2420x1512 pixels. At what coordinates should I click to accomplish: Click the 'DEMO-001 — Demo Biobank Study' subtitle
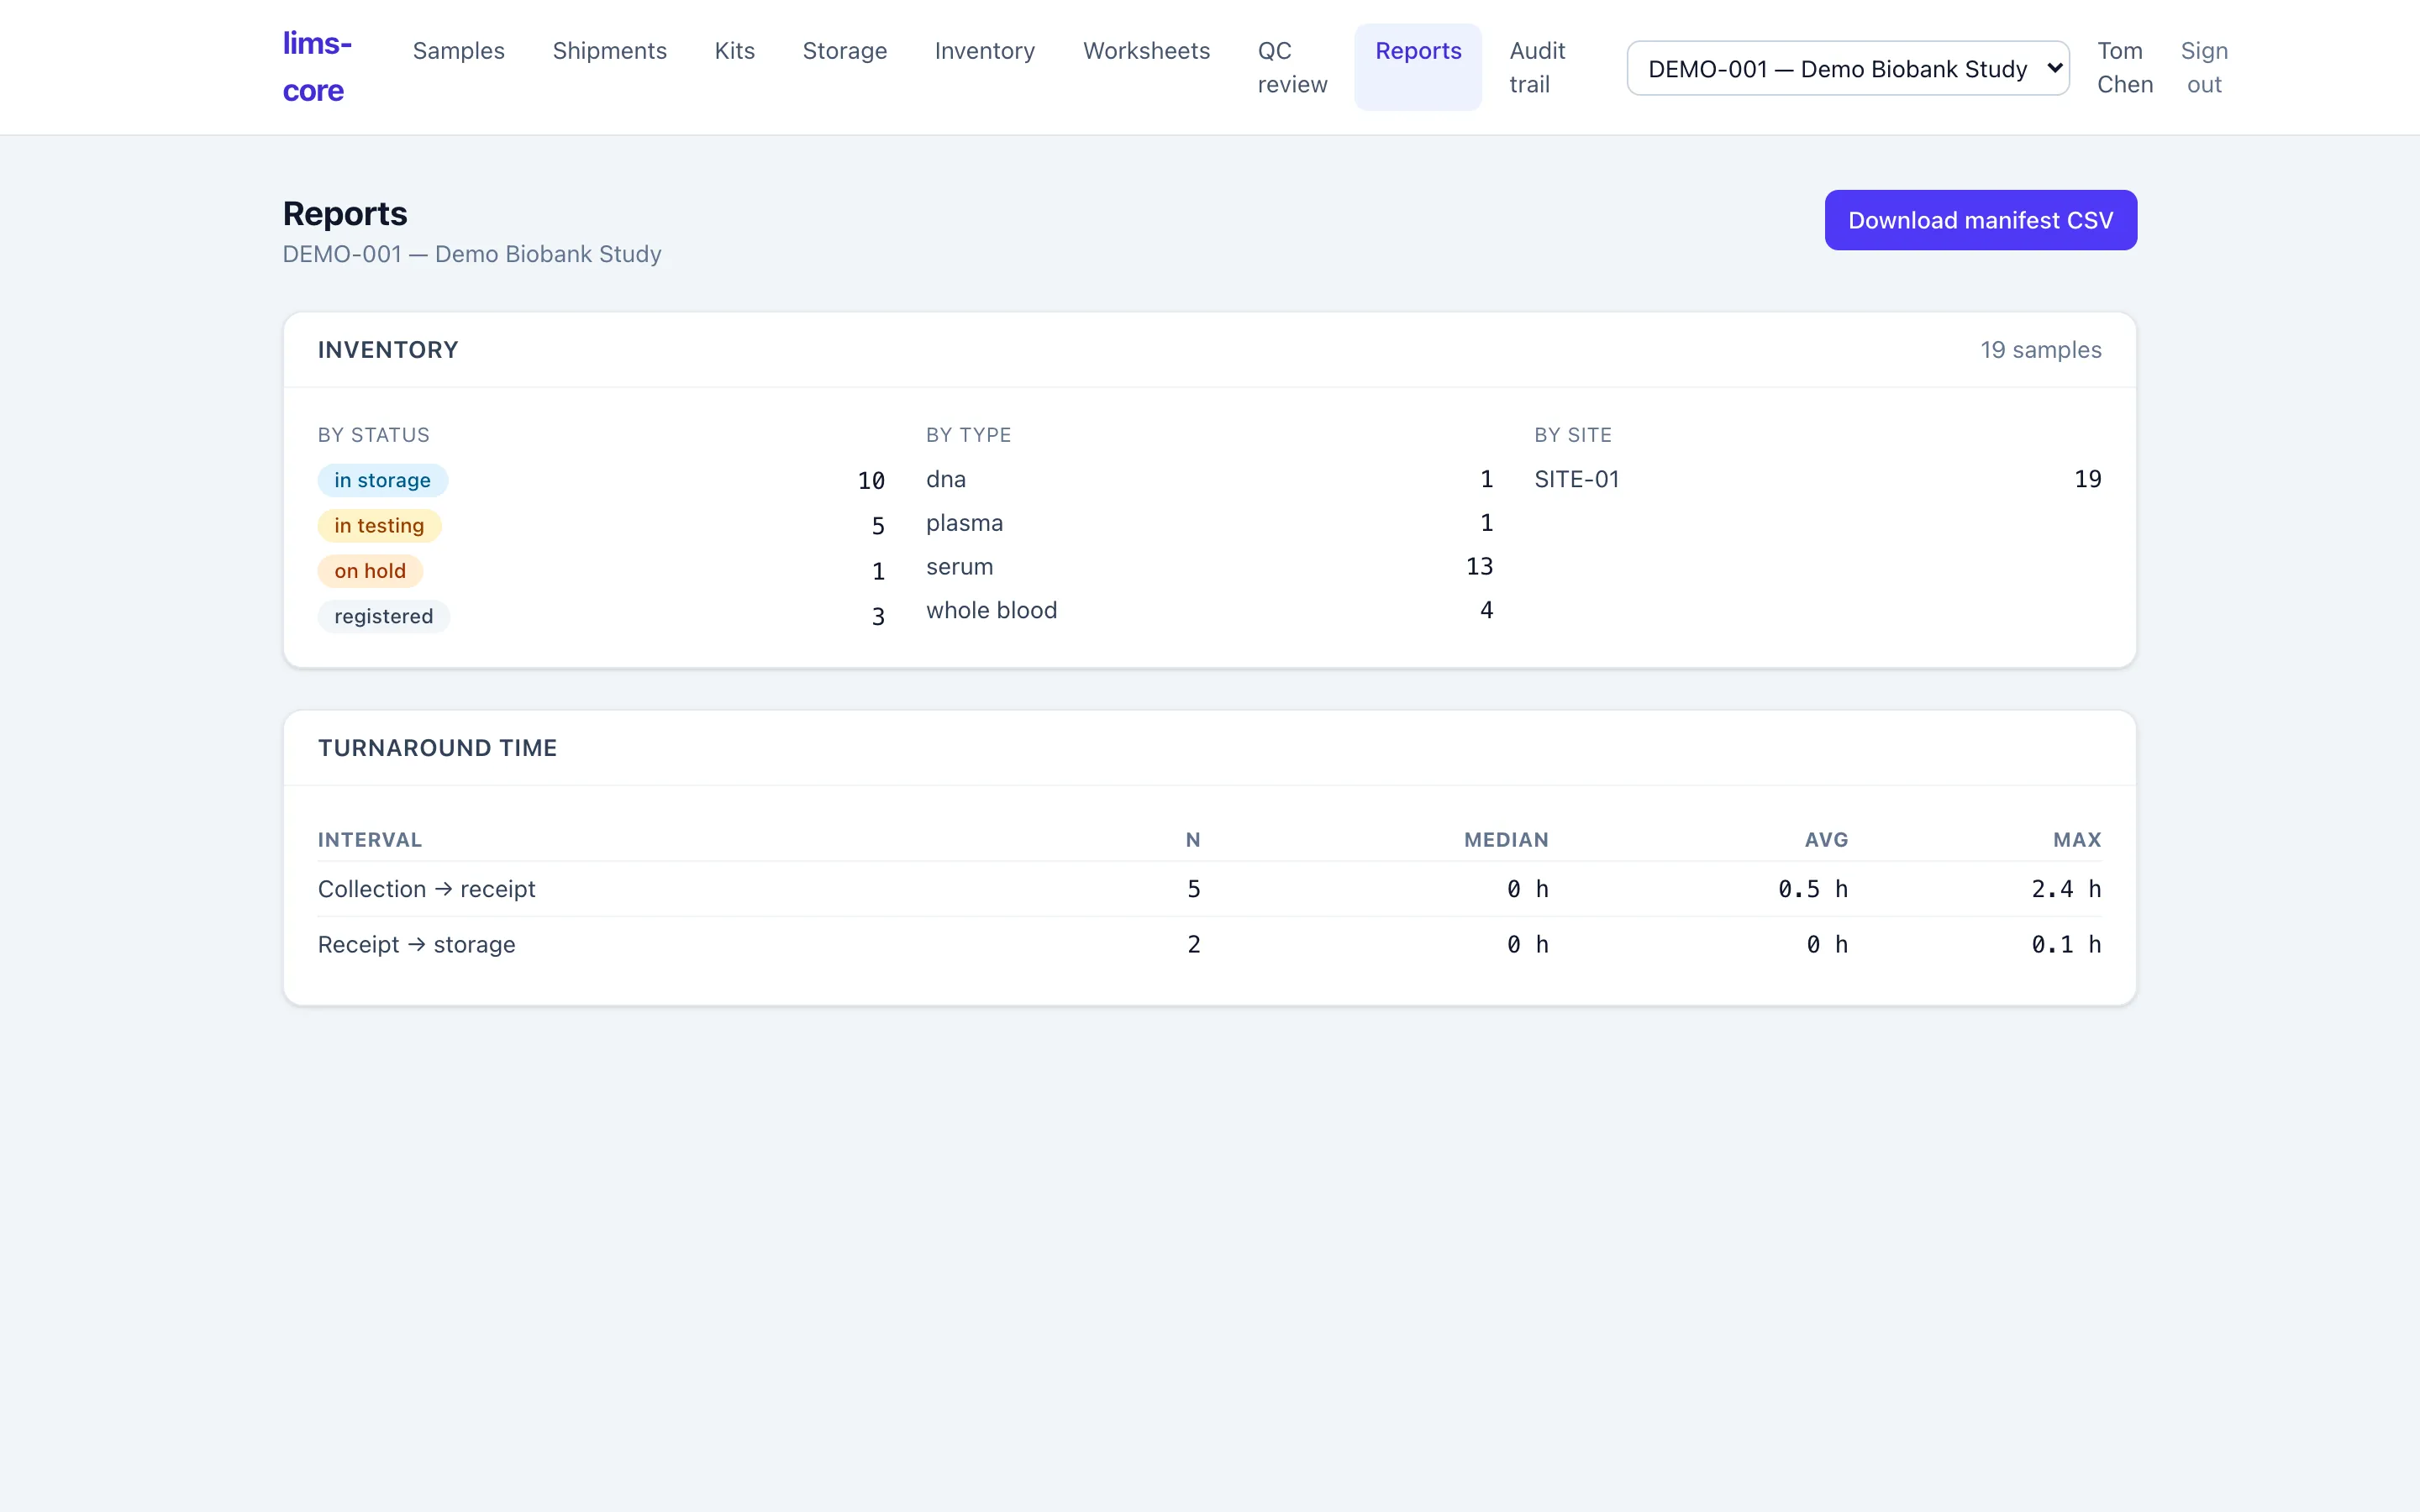click(472, 254)
